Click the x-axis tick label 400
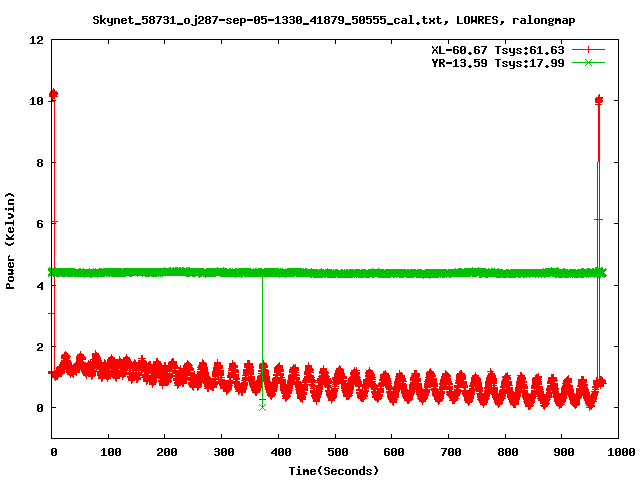Image resolution: width=640 pixels, height=480 pixels. pos(281,452)
